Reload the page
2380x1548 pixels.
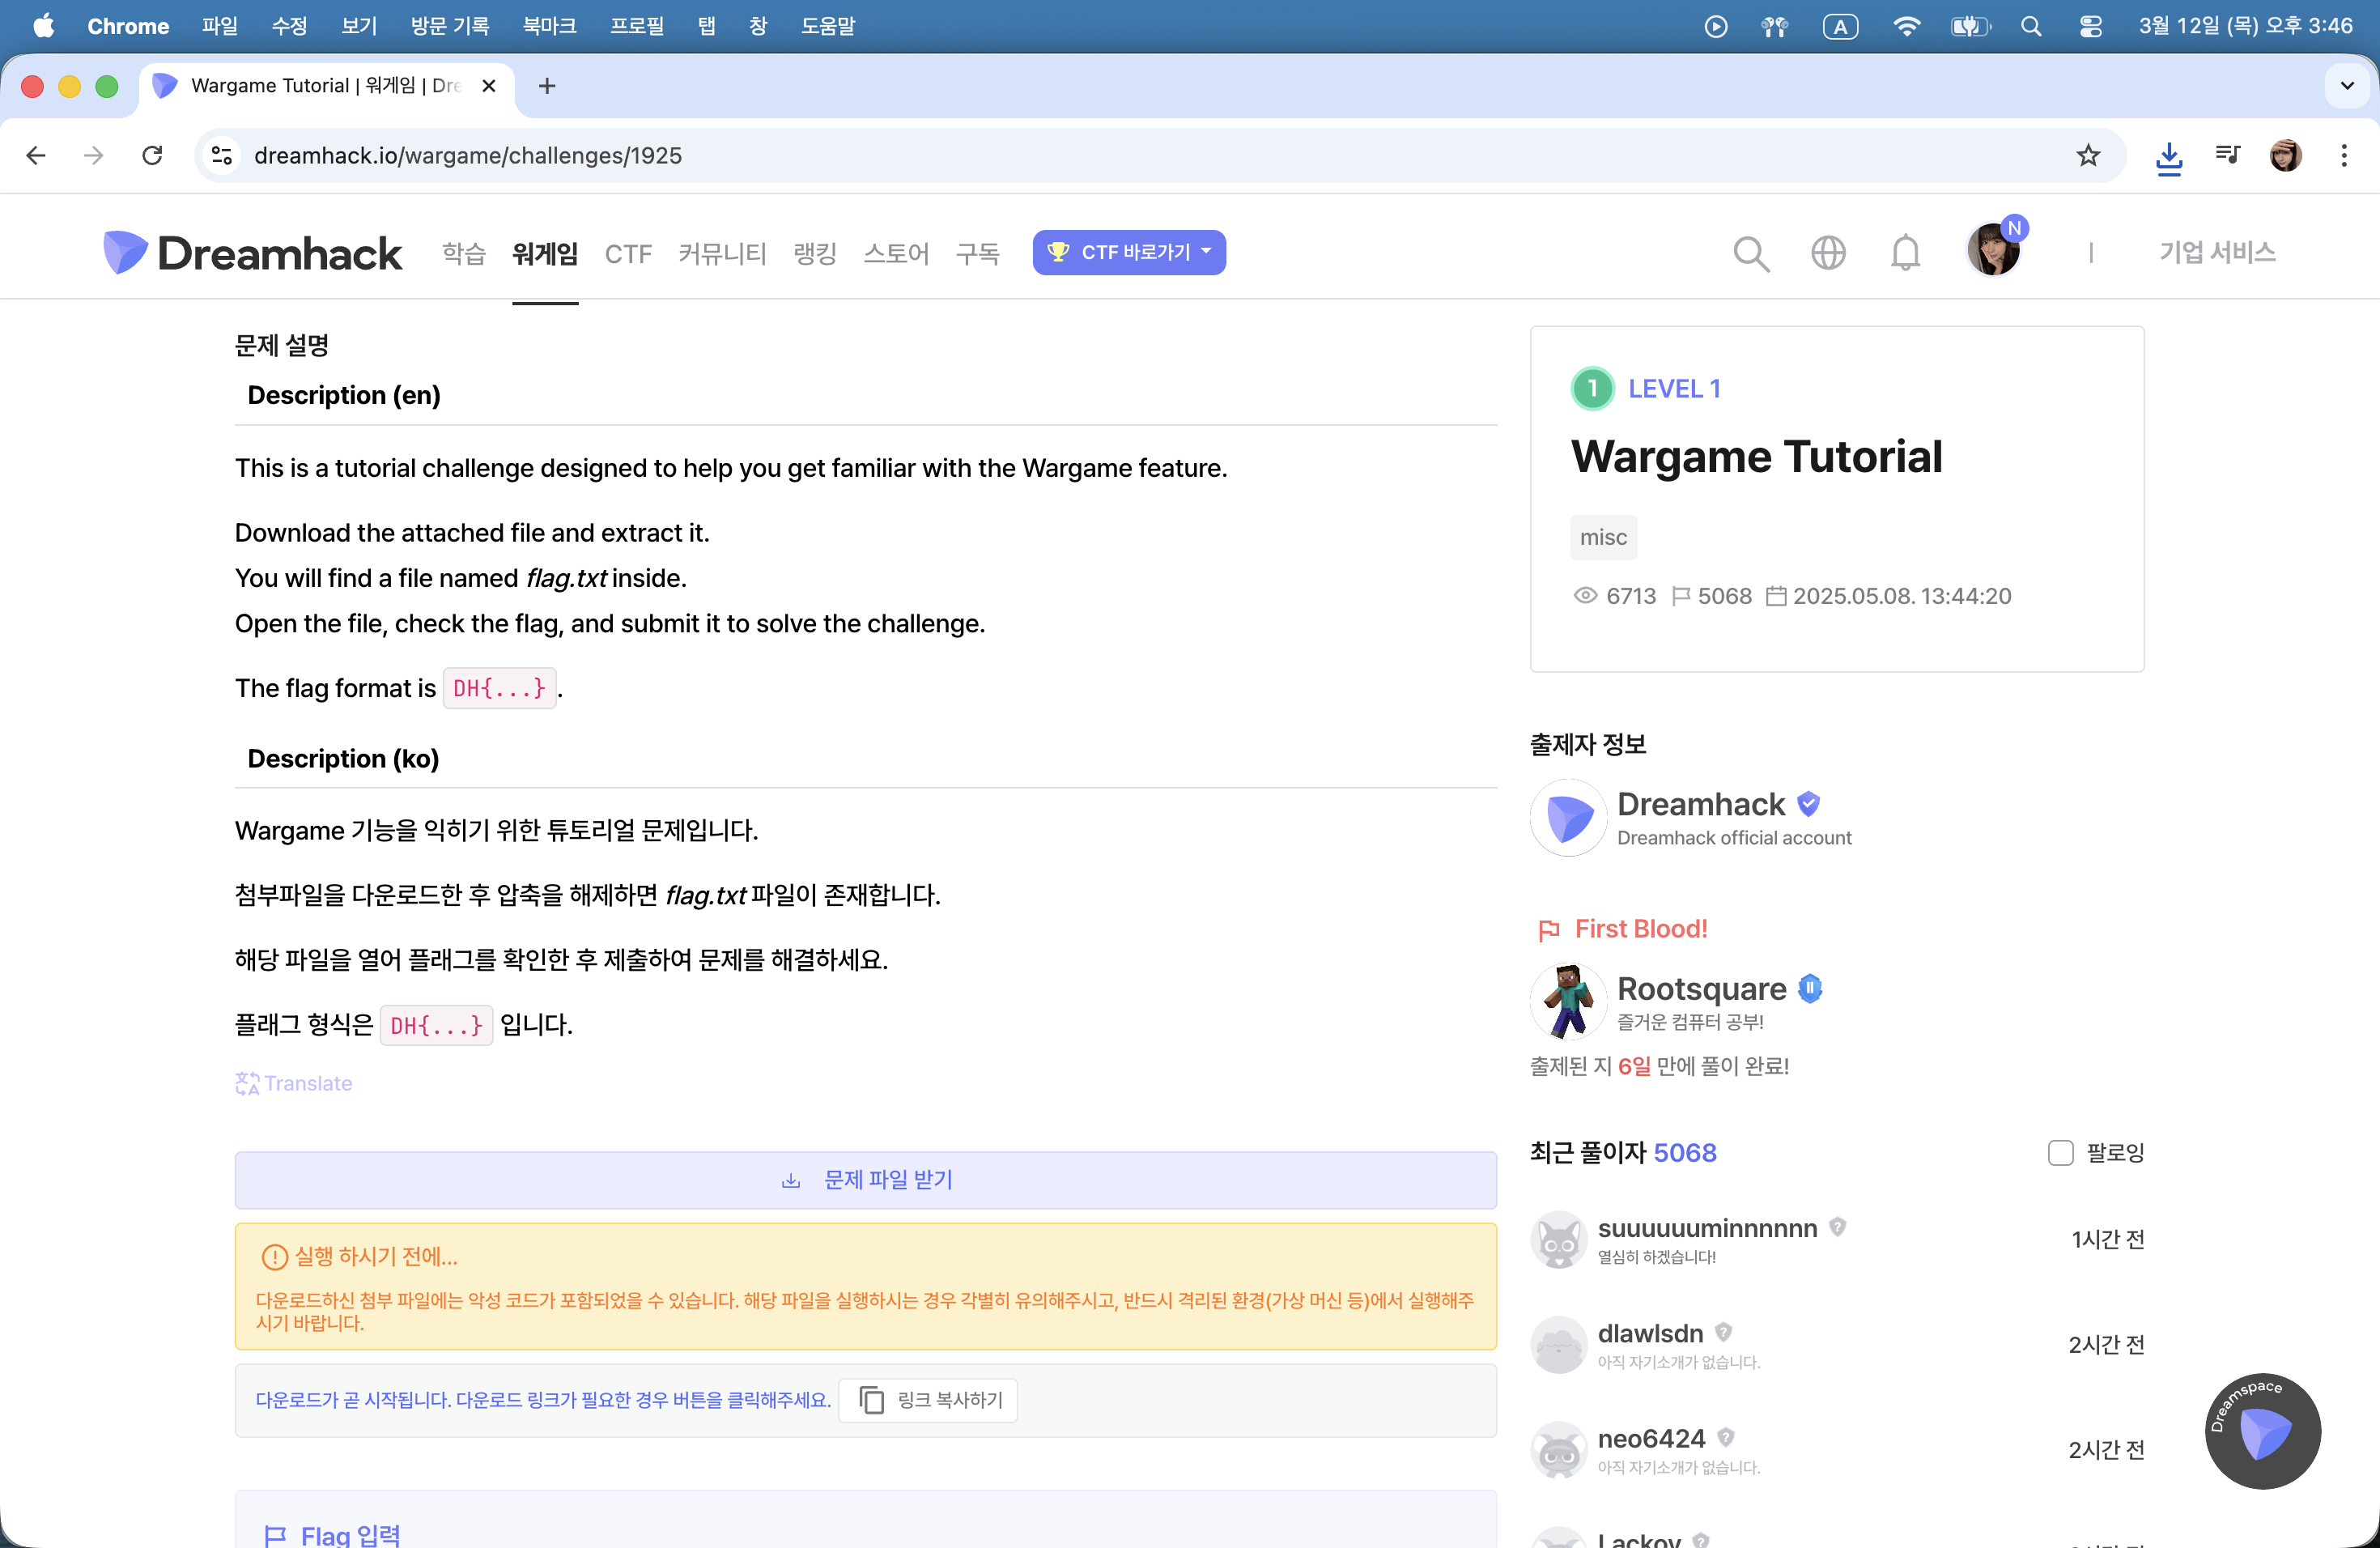point(152,156)
